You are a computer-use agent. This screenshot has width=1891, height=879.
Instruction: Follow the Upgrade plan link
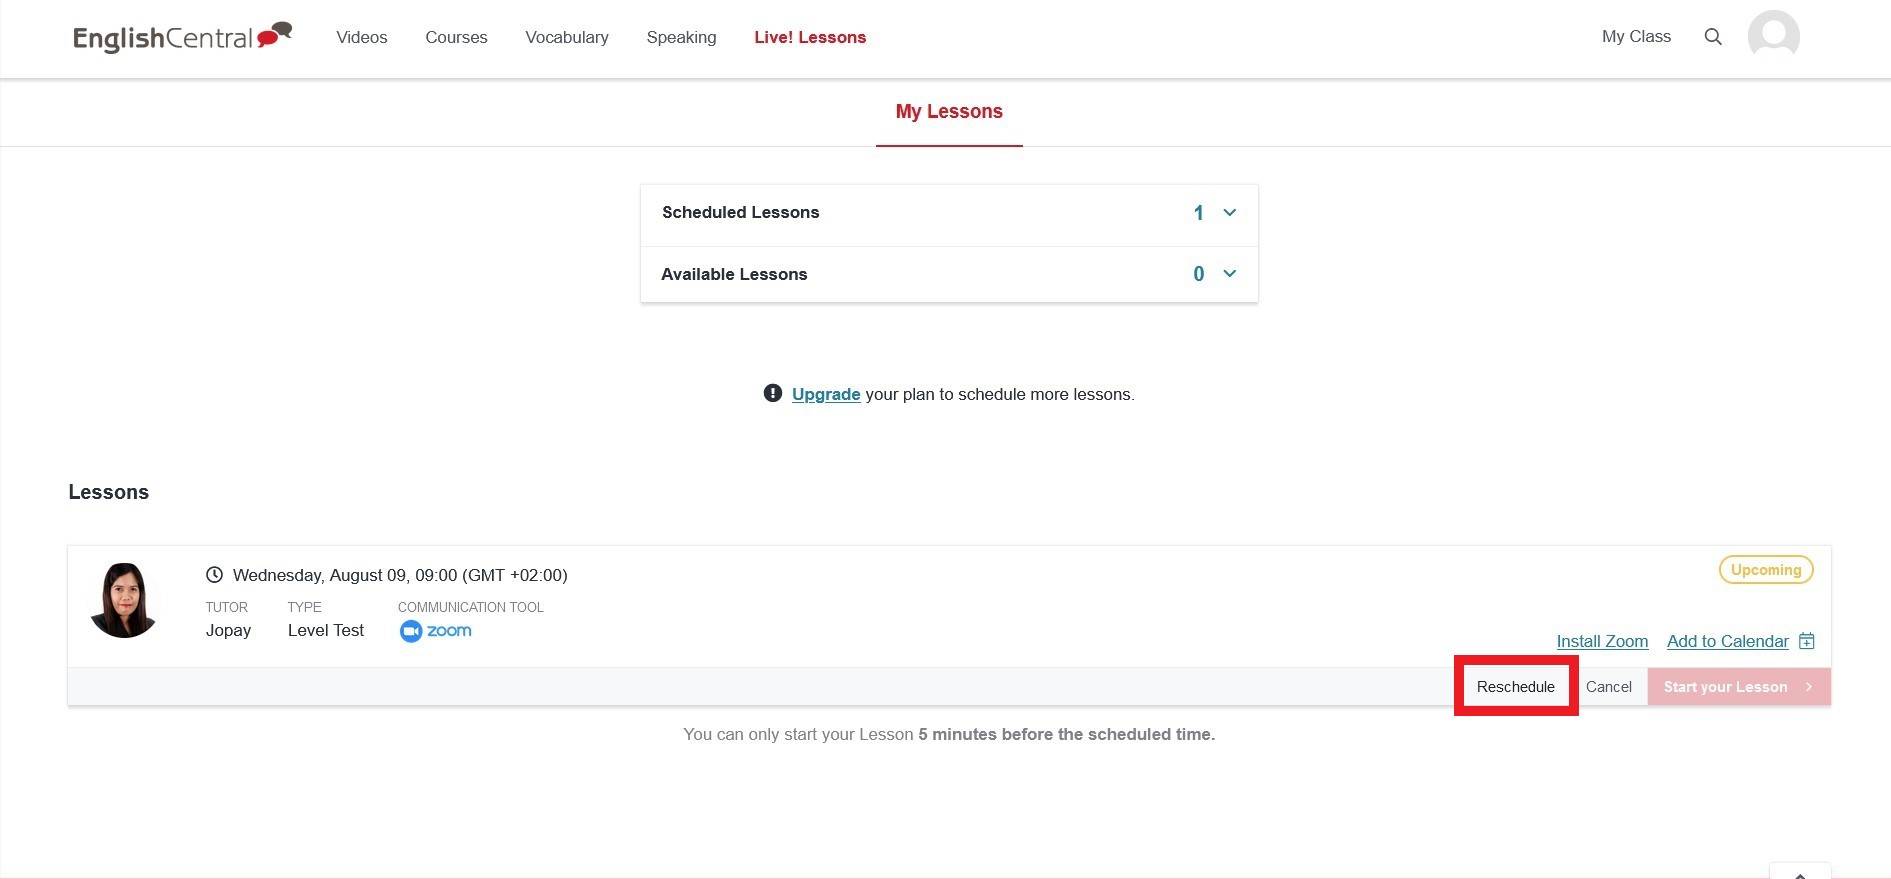click(826, 394)
